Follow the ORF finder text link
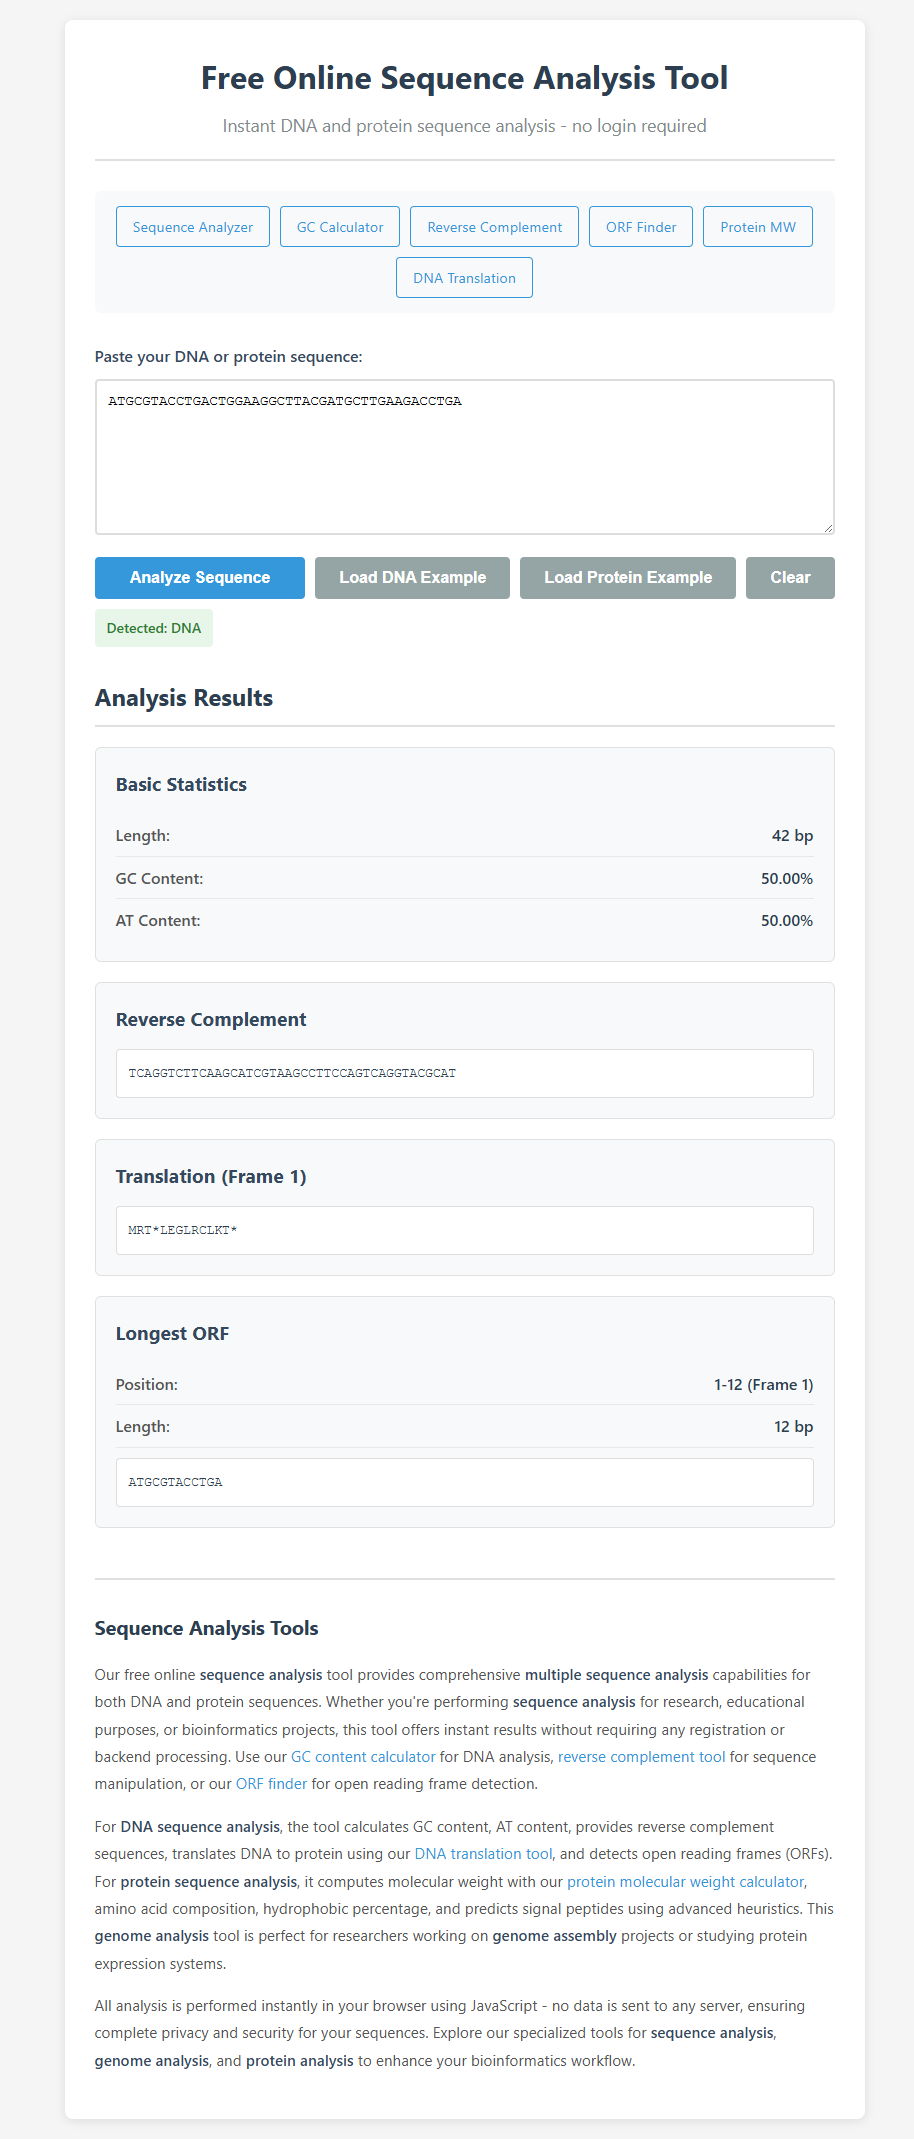914x2139 pixels. click(271, 1784)
